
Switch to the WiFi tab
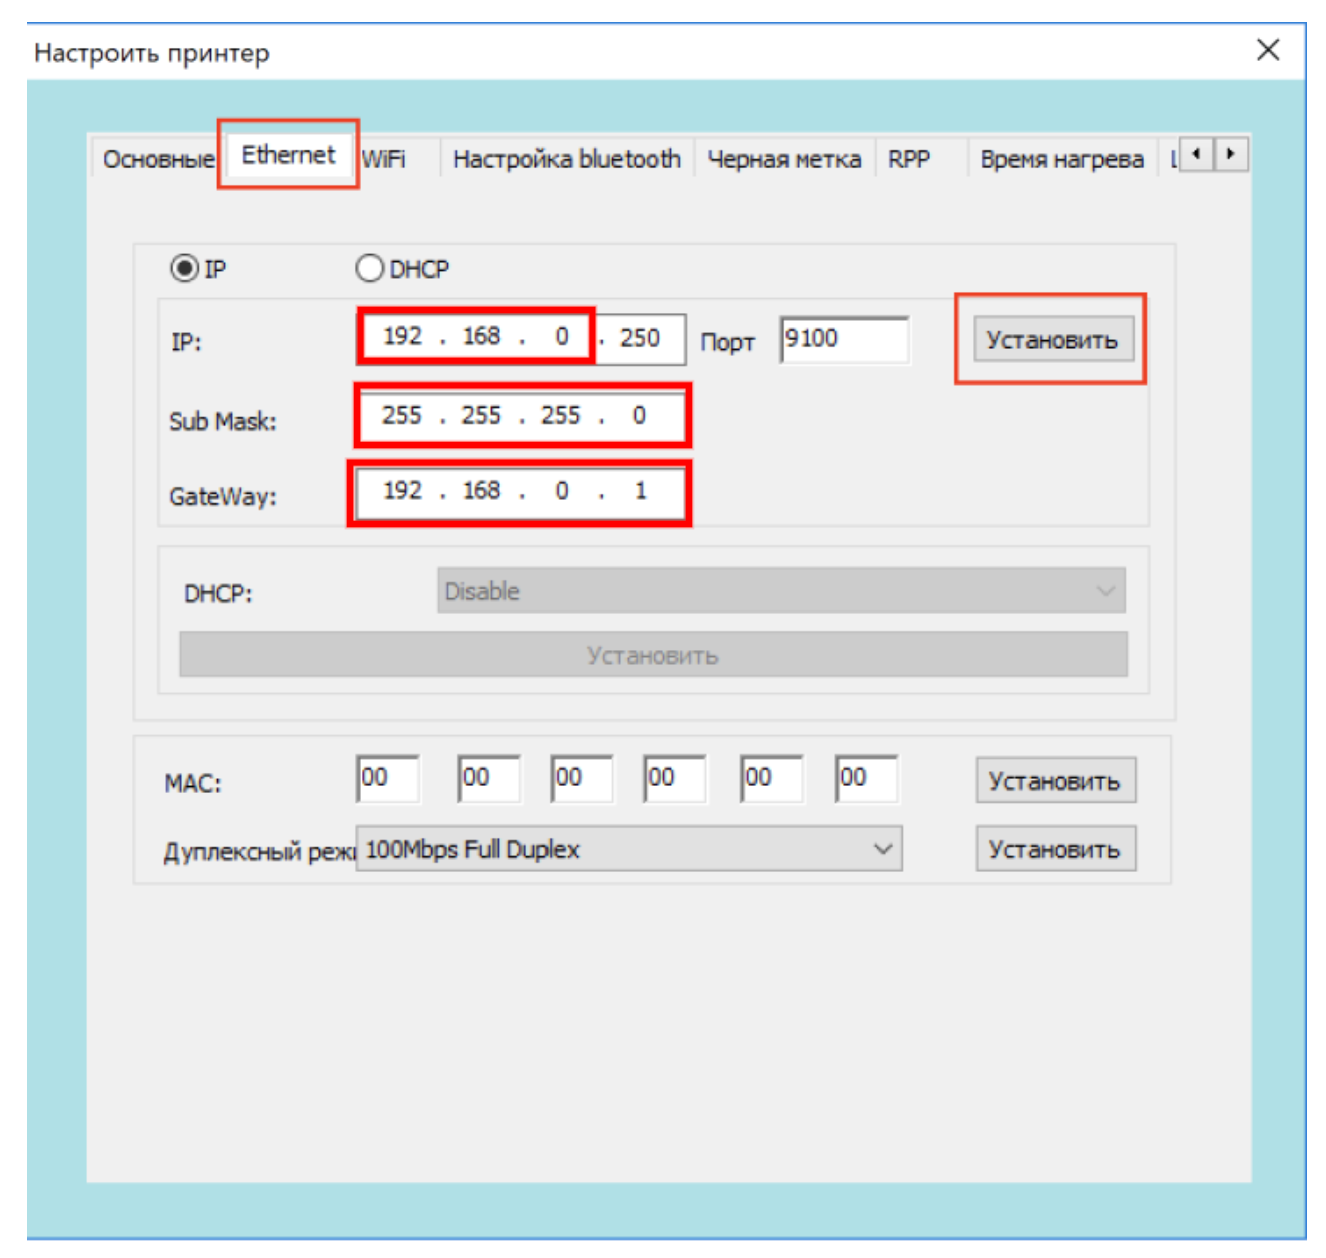pyautogui.click(x=384, y=160)
